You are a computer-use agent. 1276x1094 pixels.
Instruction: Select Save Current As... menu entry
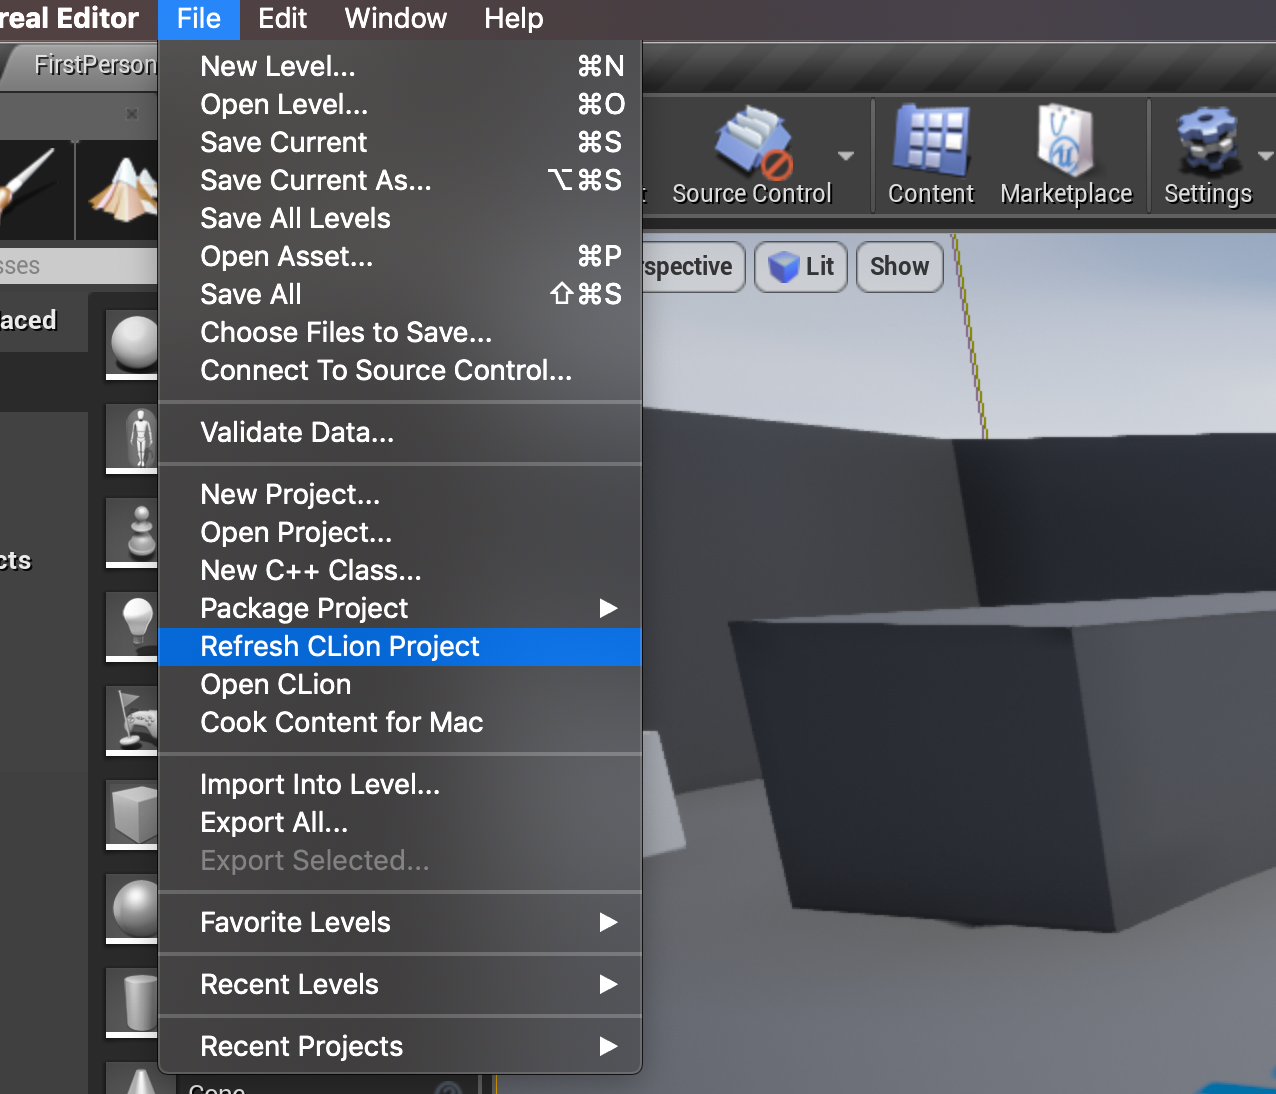[400, 180]
